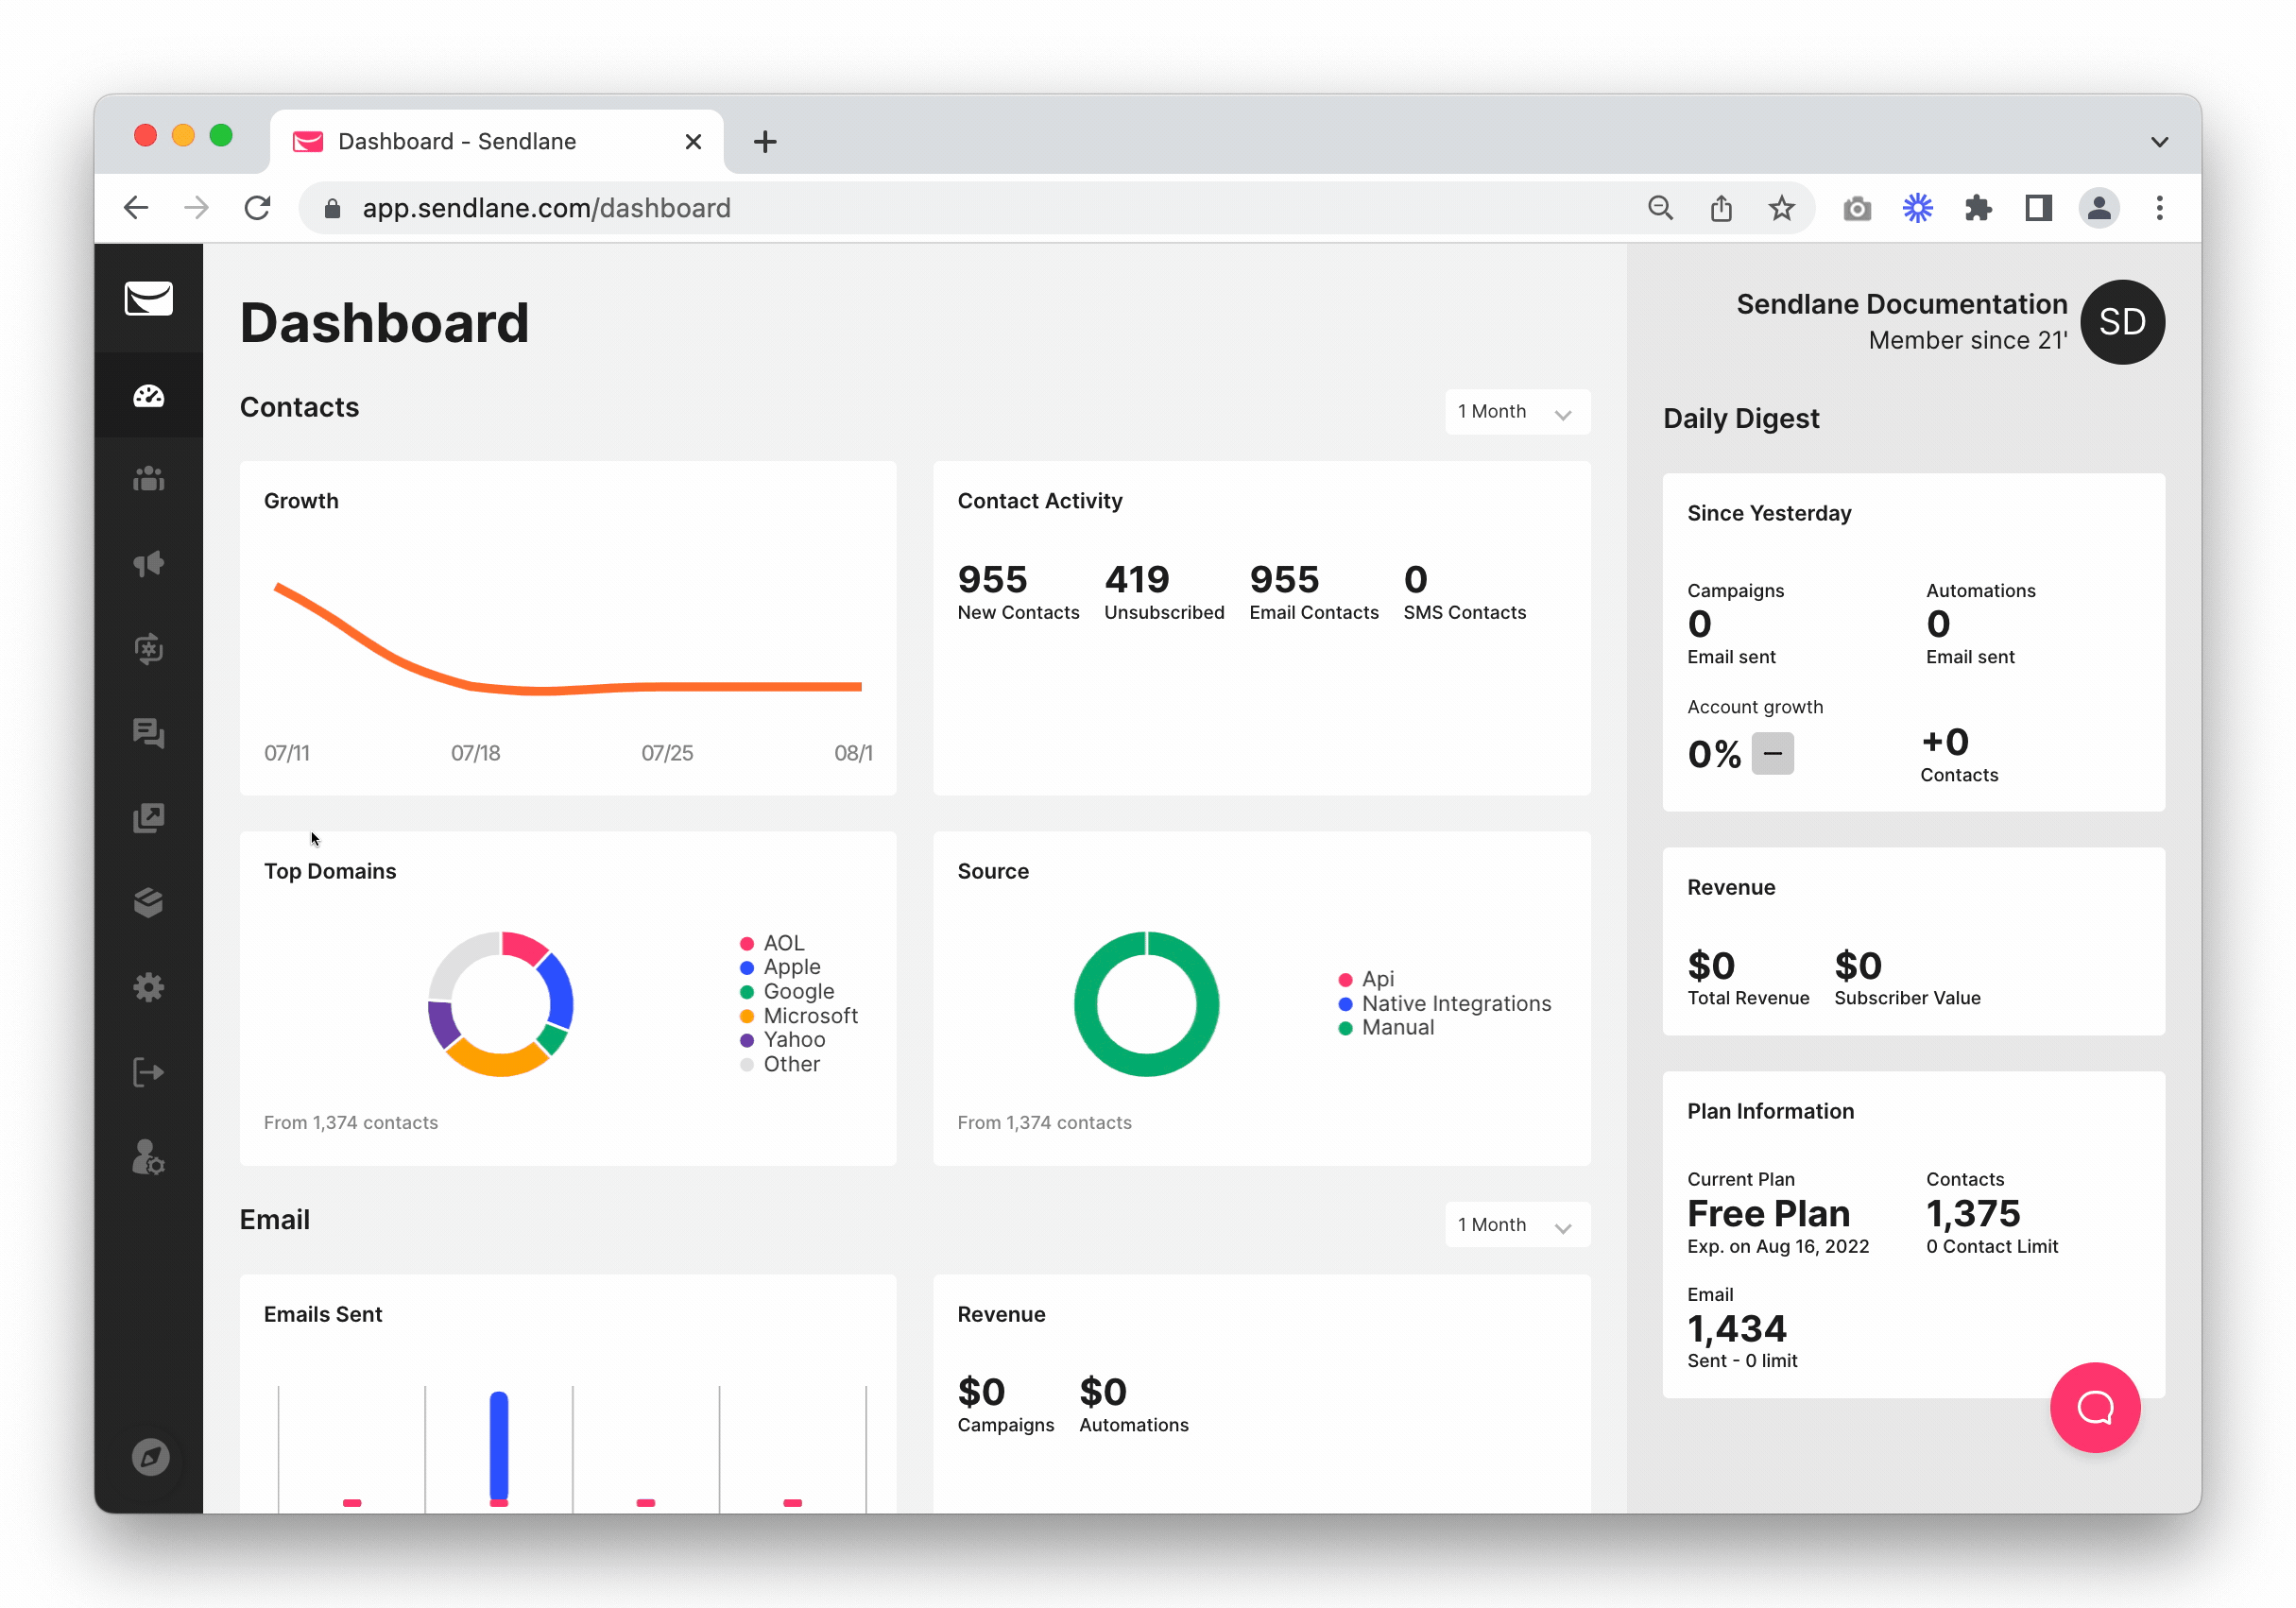Click the 419 Unsubscribed figure
This screenshot has width=2296, height=1608.
click(1136, 580)
